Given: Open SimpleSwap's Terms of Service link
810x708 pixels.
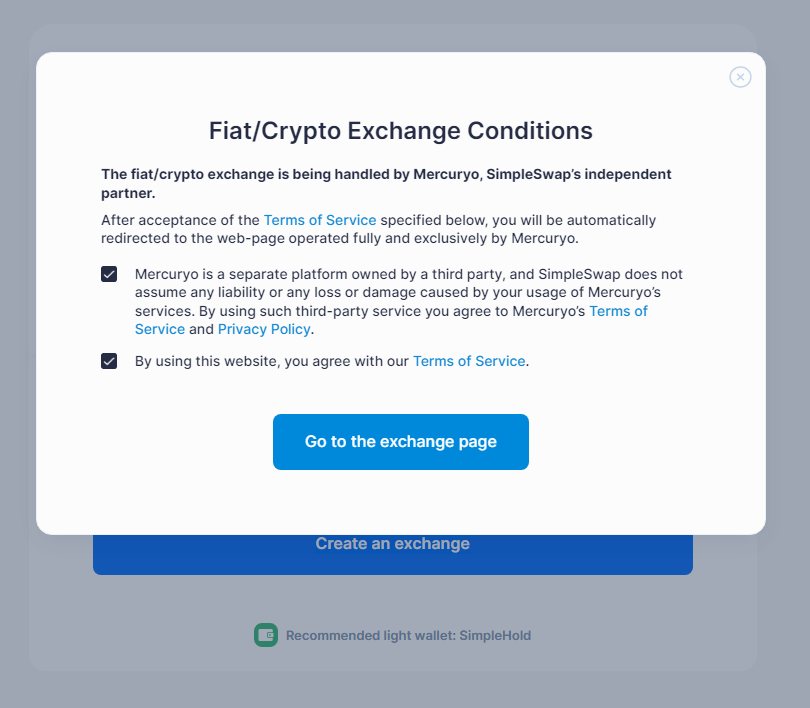Looking at the screenshot, I should click(469, 361).
